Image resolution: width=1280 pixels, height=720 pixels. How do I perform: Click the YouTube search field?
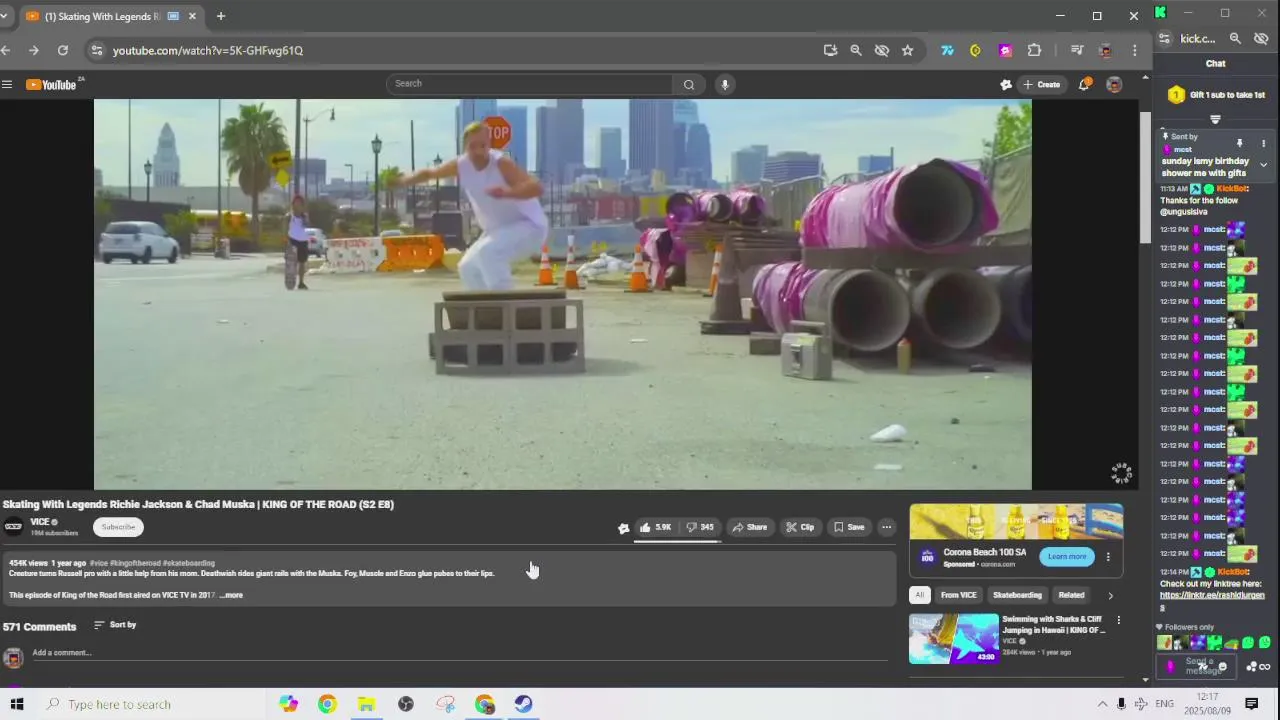pyautogui.click(x=530, y=84)
